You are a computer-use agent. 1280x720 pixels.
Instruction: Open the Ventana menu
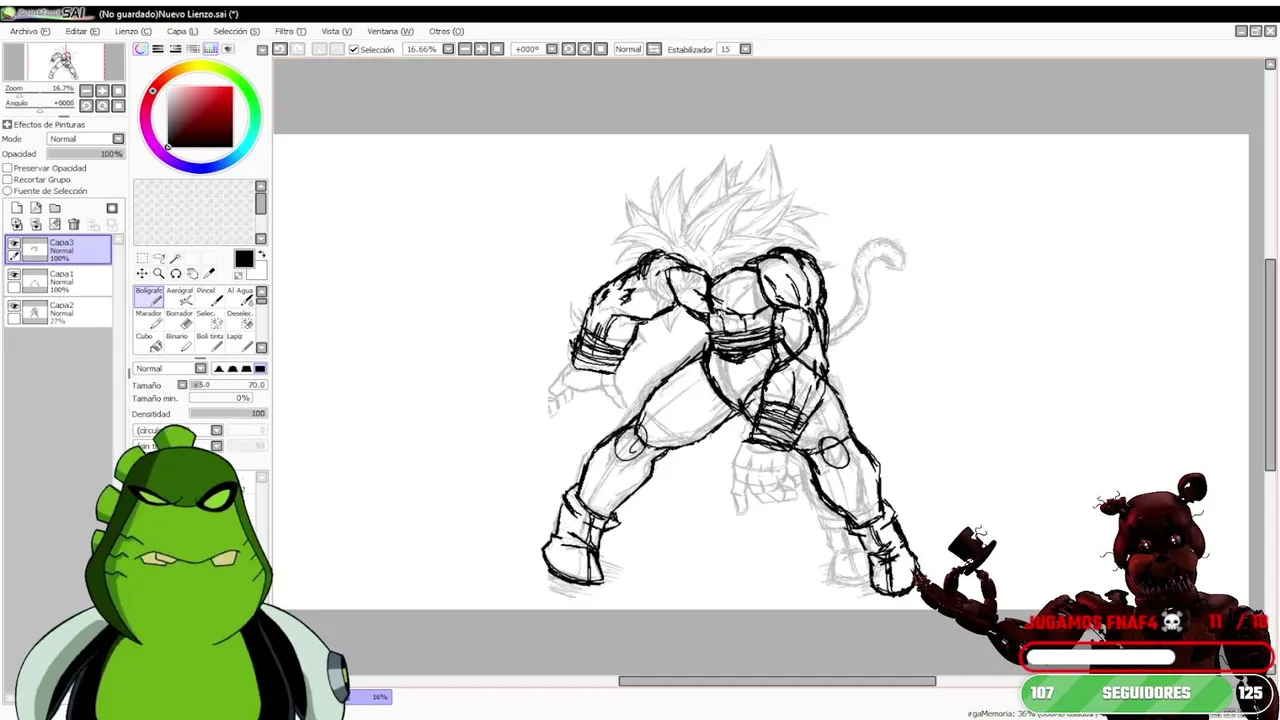coord(390,31)
